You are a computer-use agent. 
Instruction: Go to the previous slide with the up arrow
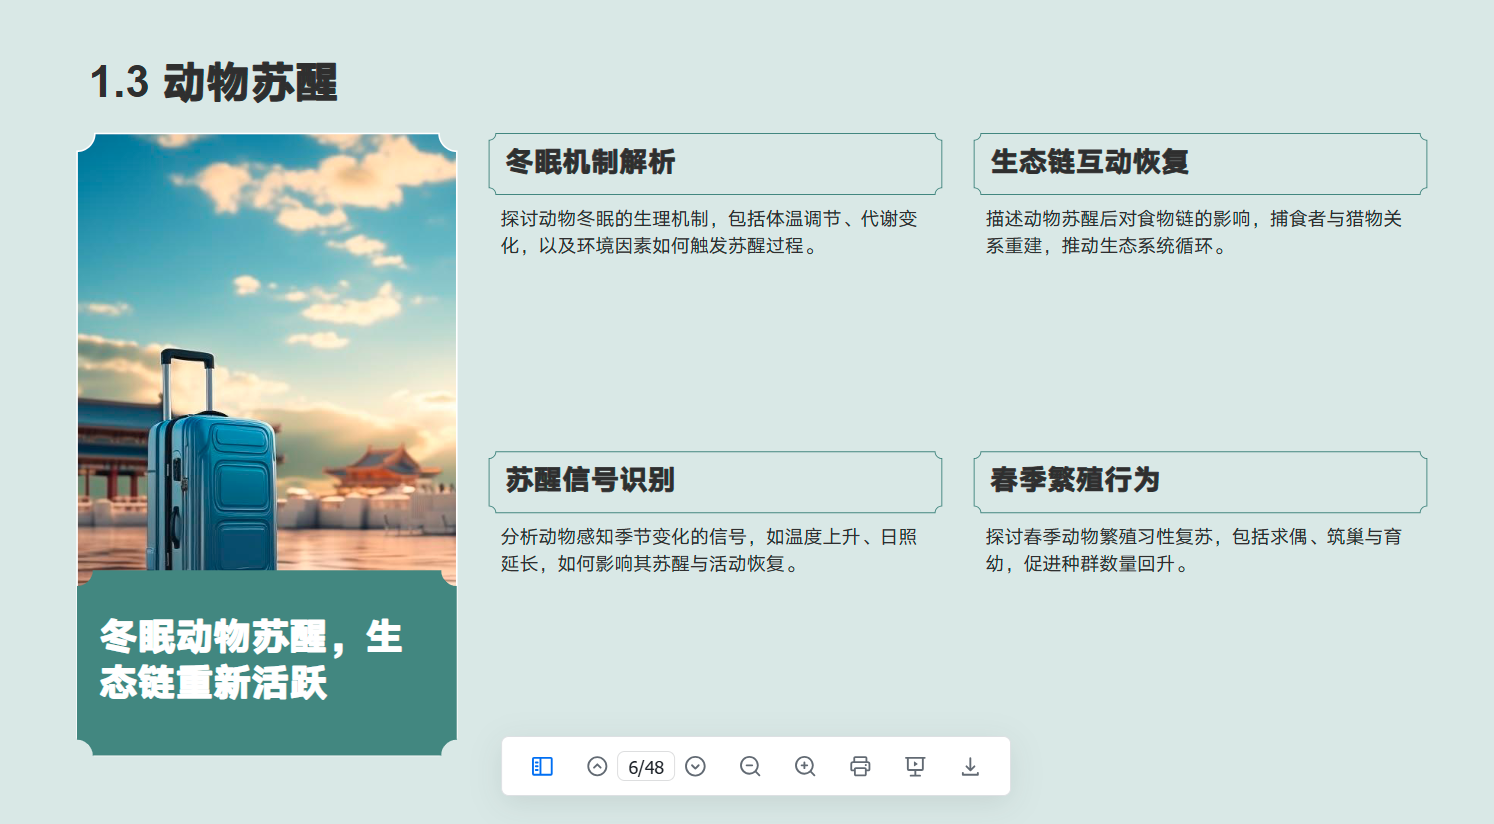click(597, 766)
